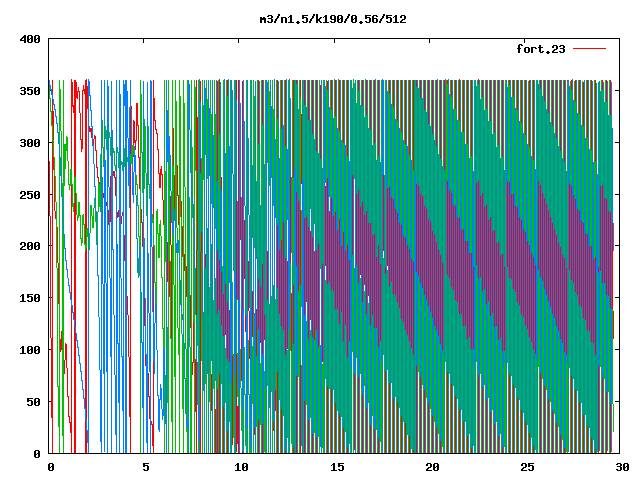The width and height of the screenshot is (640, 480).
Task: Click x-axis label 10
Action: pyautogui.click(x=241, y=467)
